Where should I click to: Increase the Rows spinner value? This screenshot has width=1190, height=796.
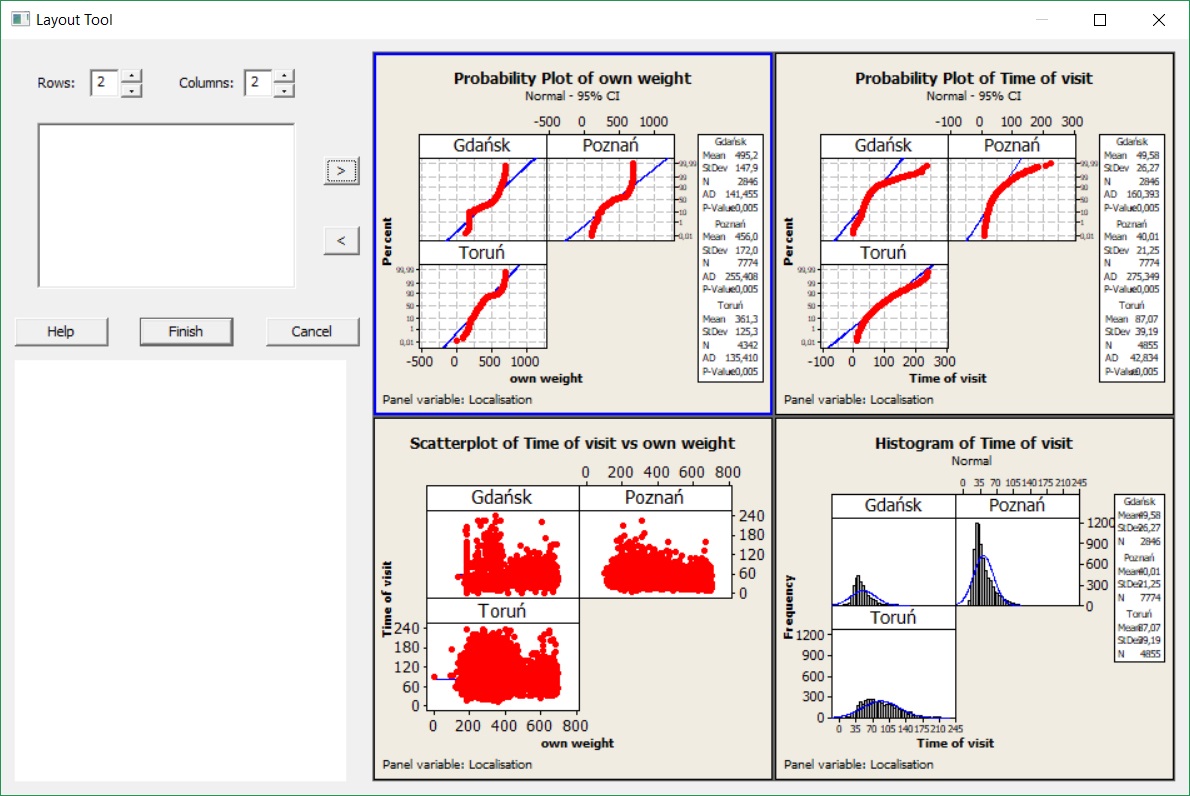point(131,76)
